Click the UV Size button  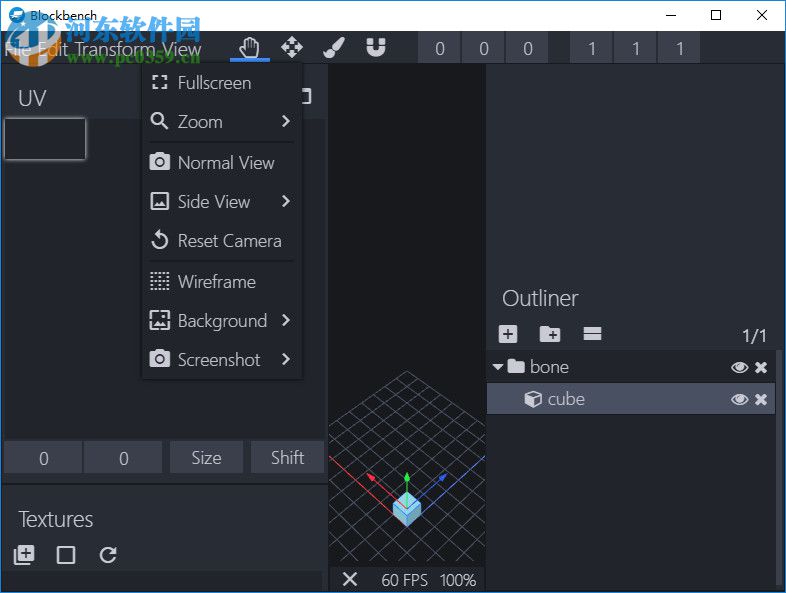tap(207, 458)
